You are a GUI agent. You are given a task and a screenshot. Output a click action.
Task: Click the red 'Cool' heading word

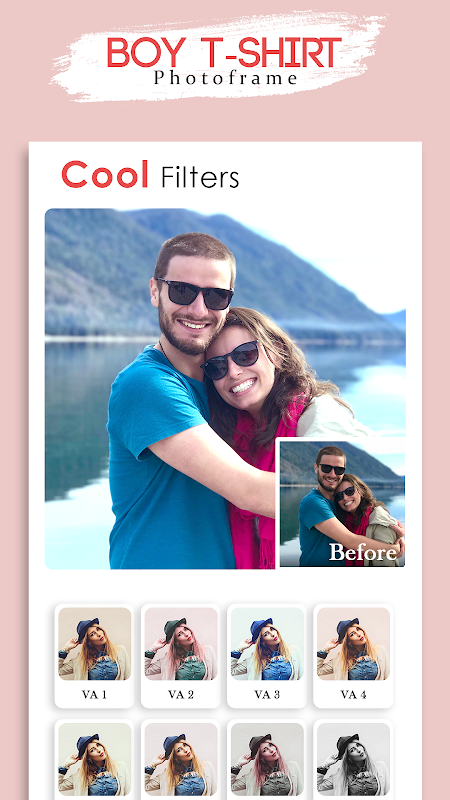coord(105,174)
